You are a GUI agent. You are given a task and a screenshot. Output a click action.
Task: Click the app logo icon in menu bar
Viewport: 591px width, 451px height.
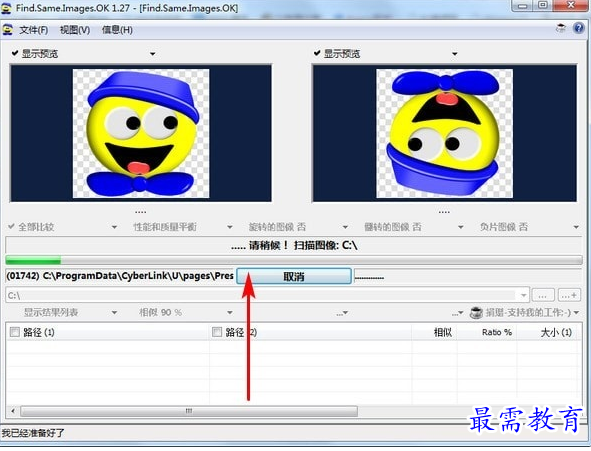pos(8,30)
